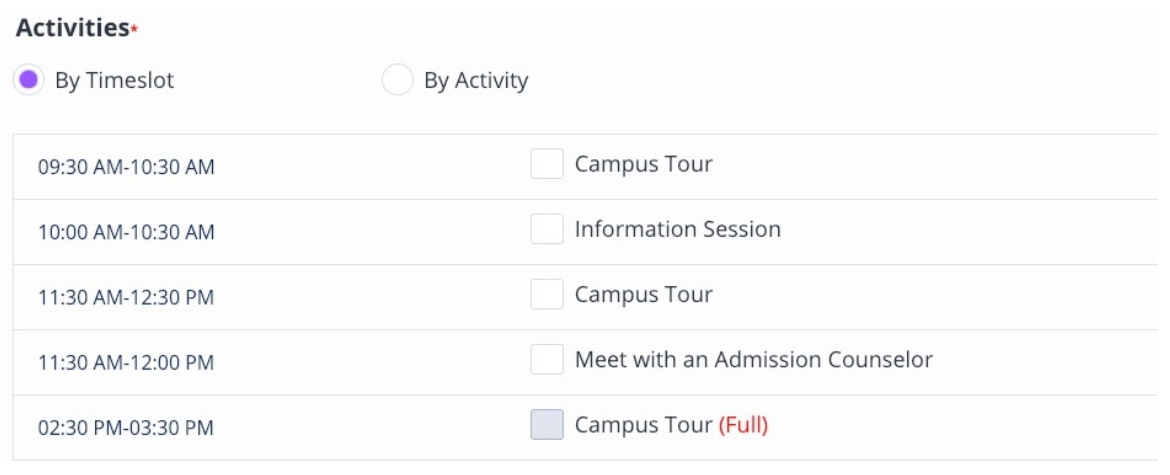Click the Activities section heading
Viewport: 1170px width, 475px height.
coord(72,29)
